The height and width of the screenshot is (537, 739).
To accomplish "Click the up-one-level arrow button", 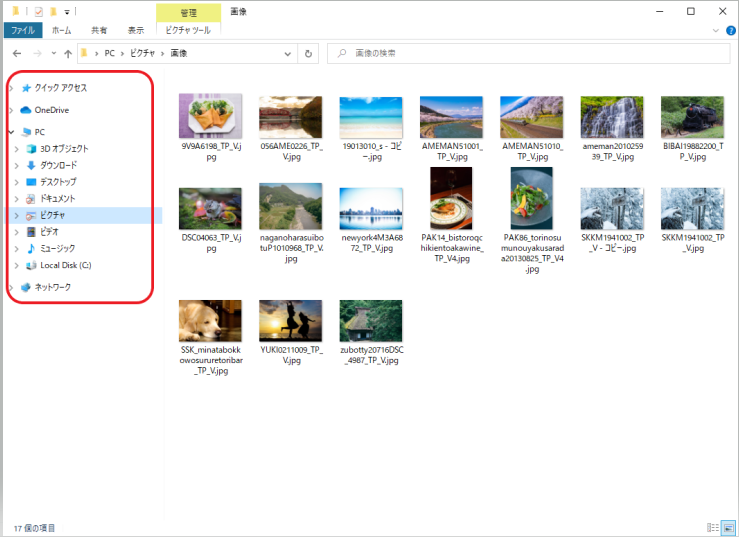I will [67, 53].
